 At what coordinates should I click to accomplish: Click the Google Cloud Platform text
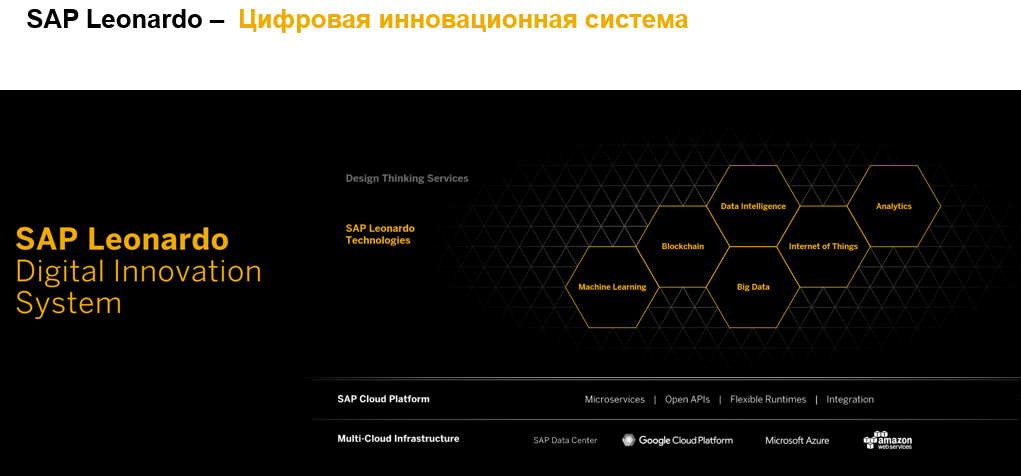[686, 441]
